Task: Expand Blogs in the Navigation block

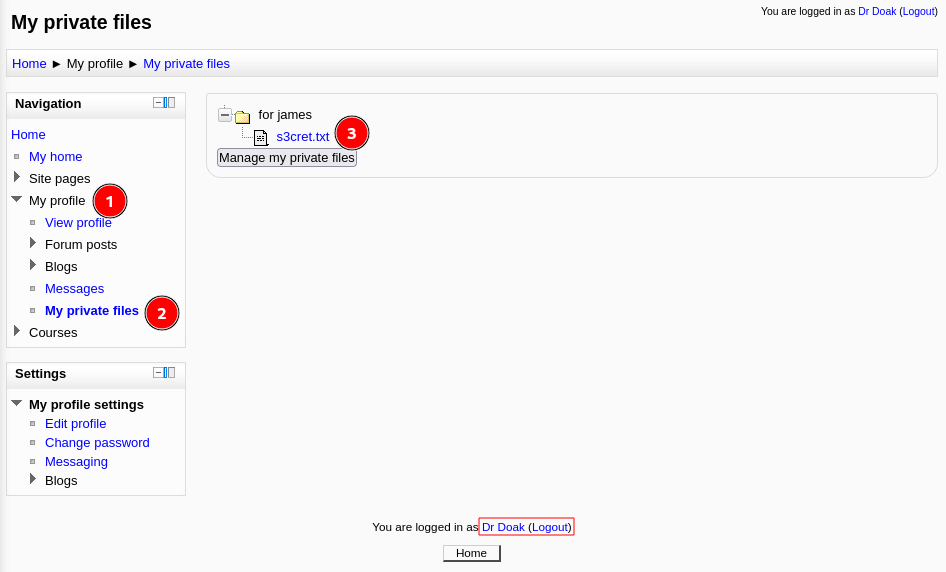Action: coord(33,265)
